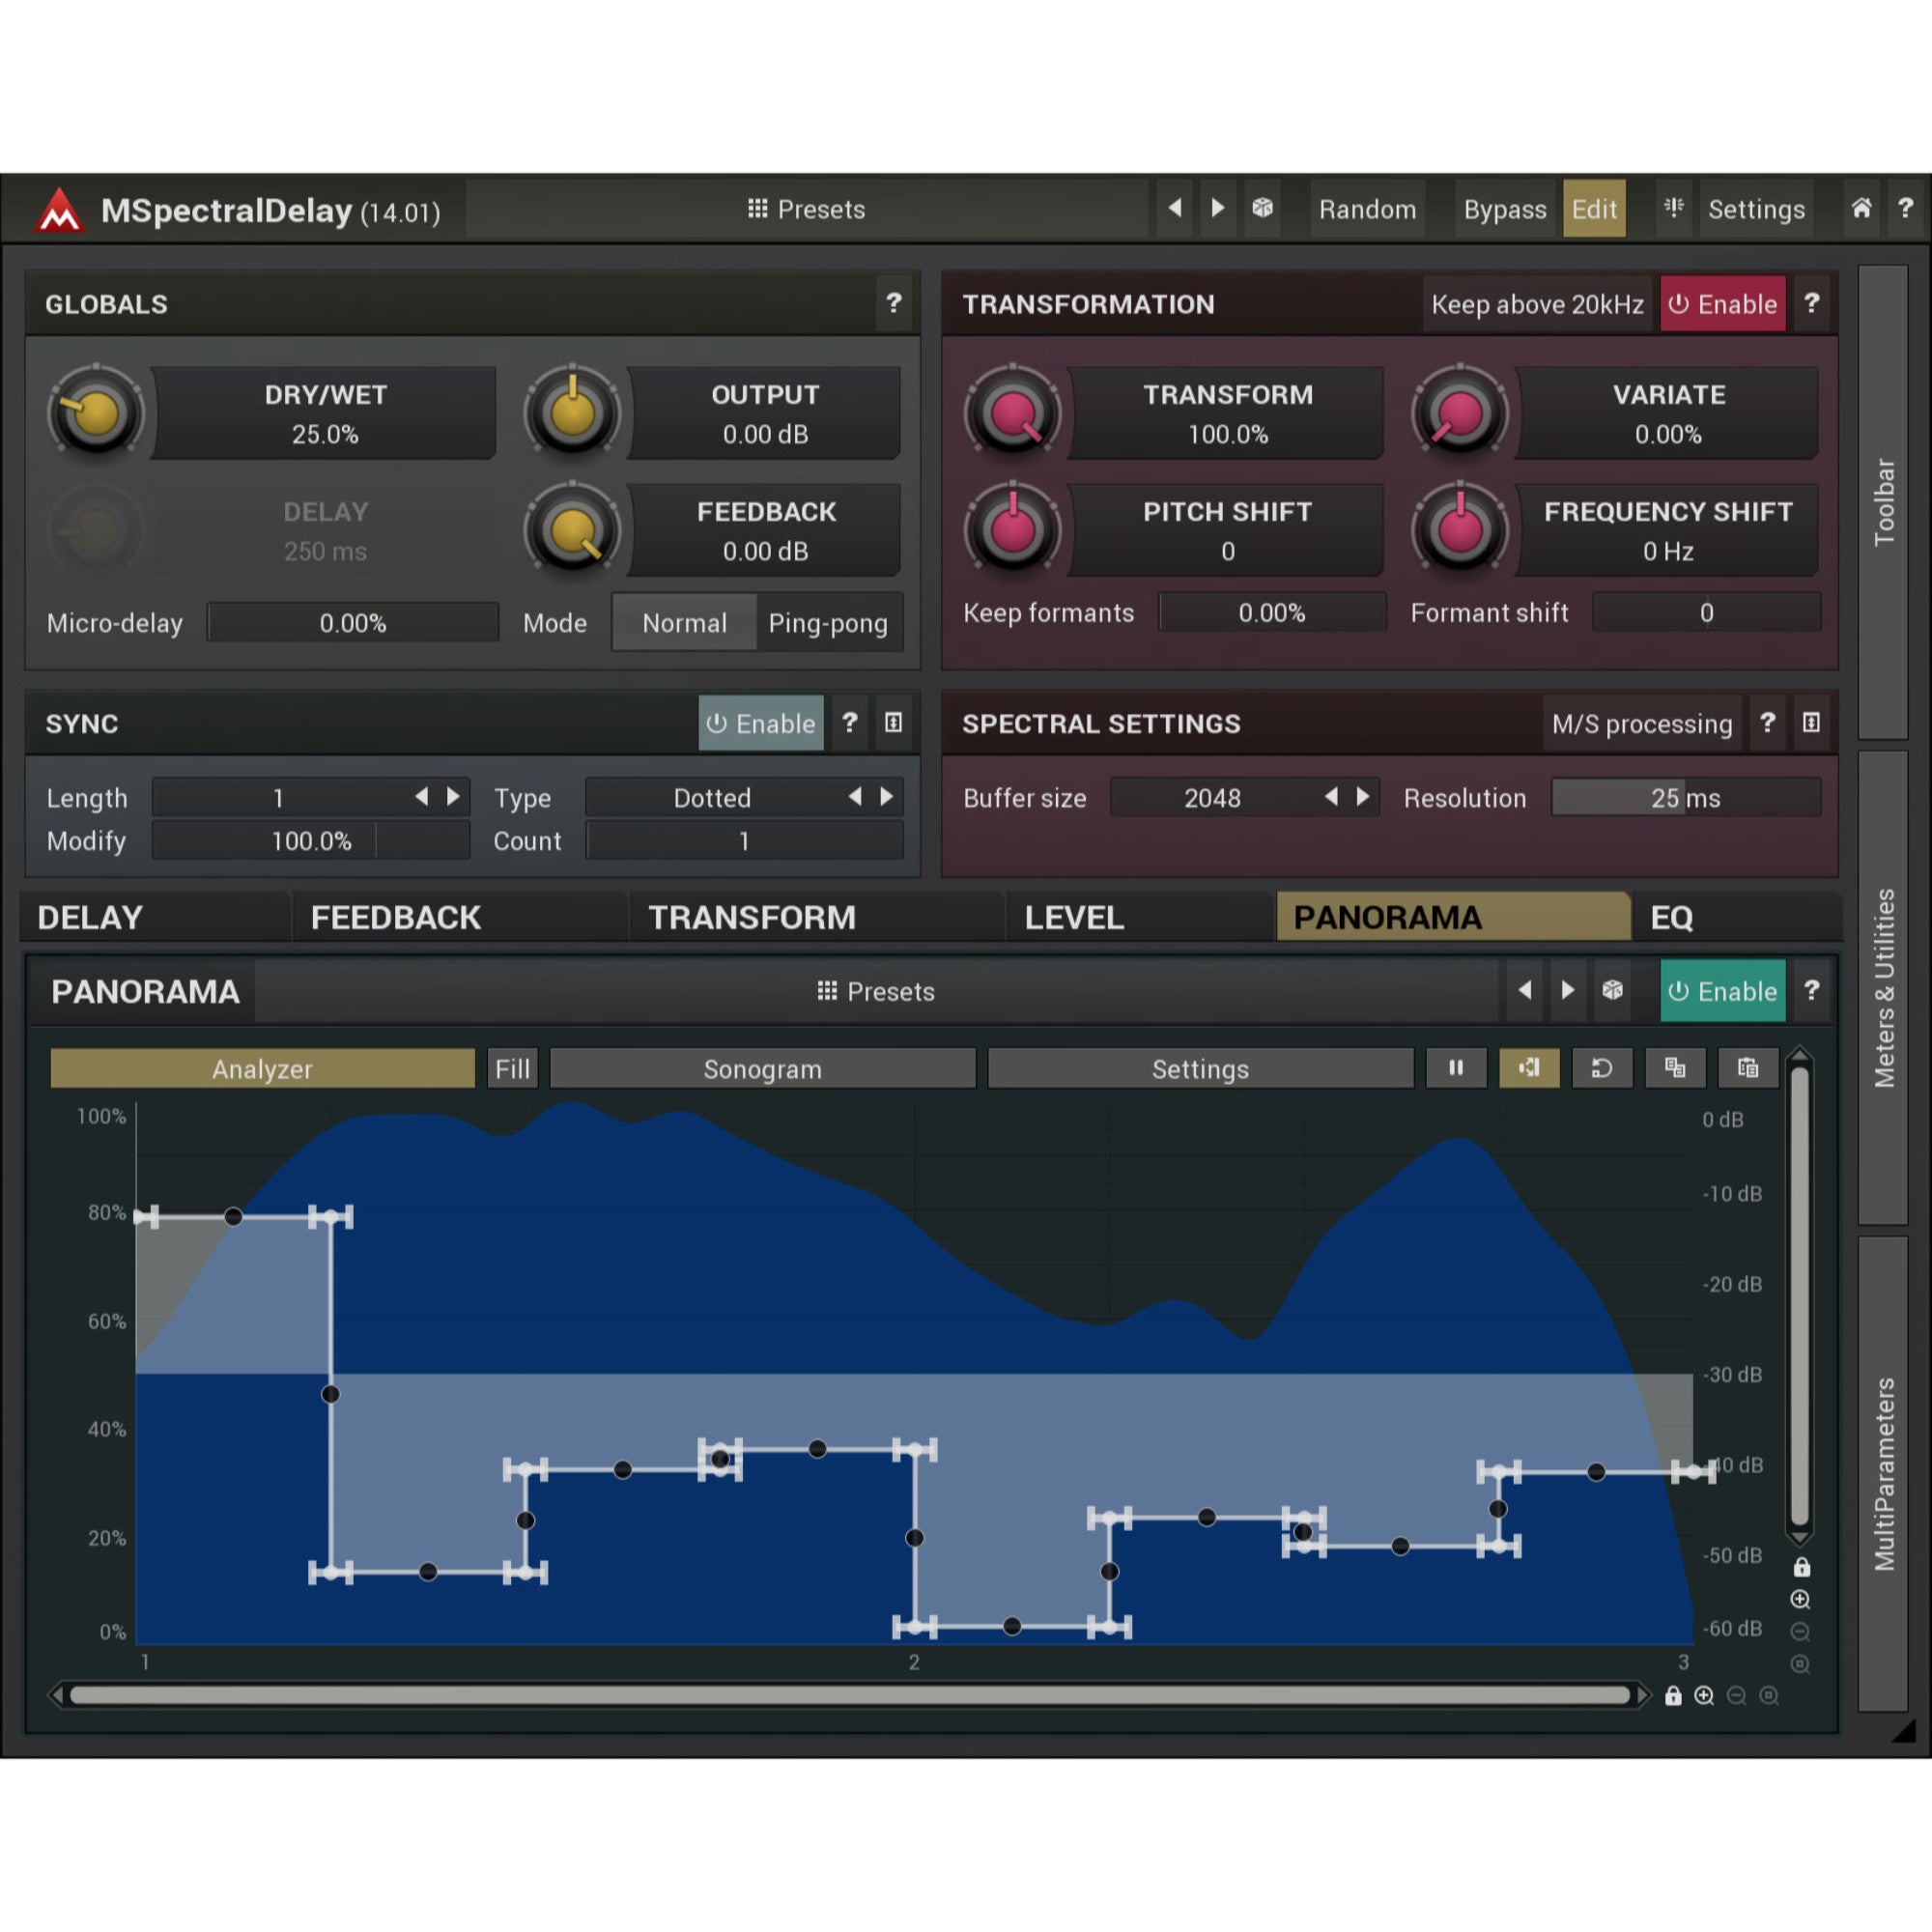This screenshot has width=1932, height=1932.
Task: Pause the analyzer display
Action: click(1456, 1068)
